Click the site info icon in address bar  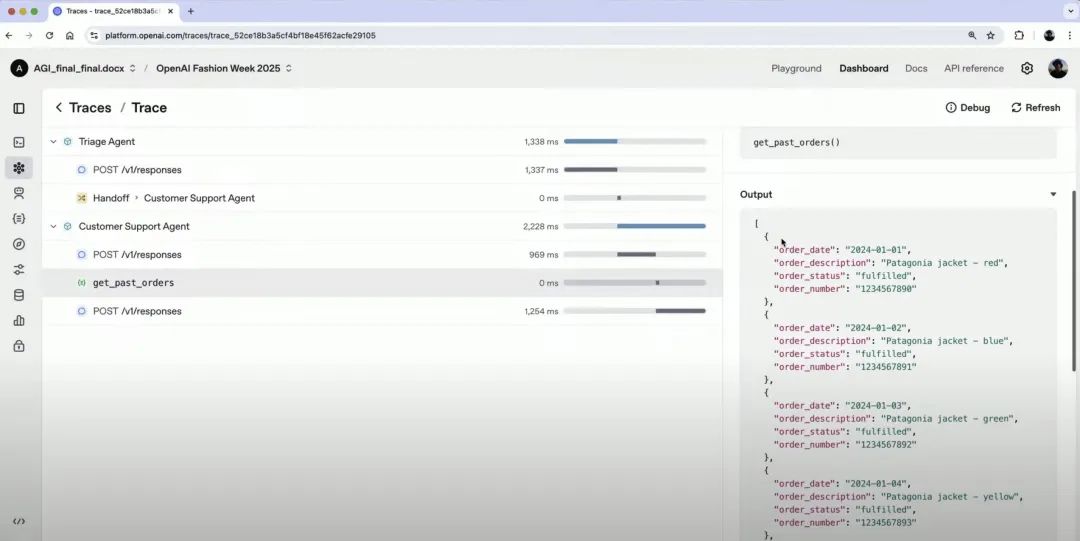click(x=94, y=35)
